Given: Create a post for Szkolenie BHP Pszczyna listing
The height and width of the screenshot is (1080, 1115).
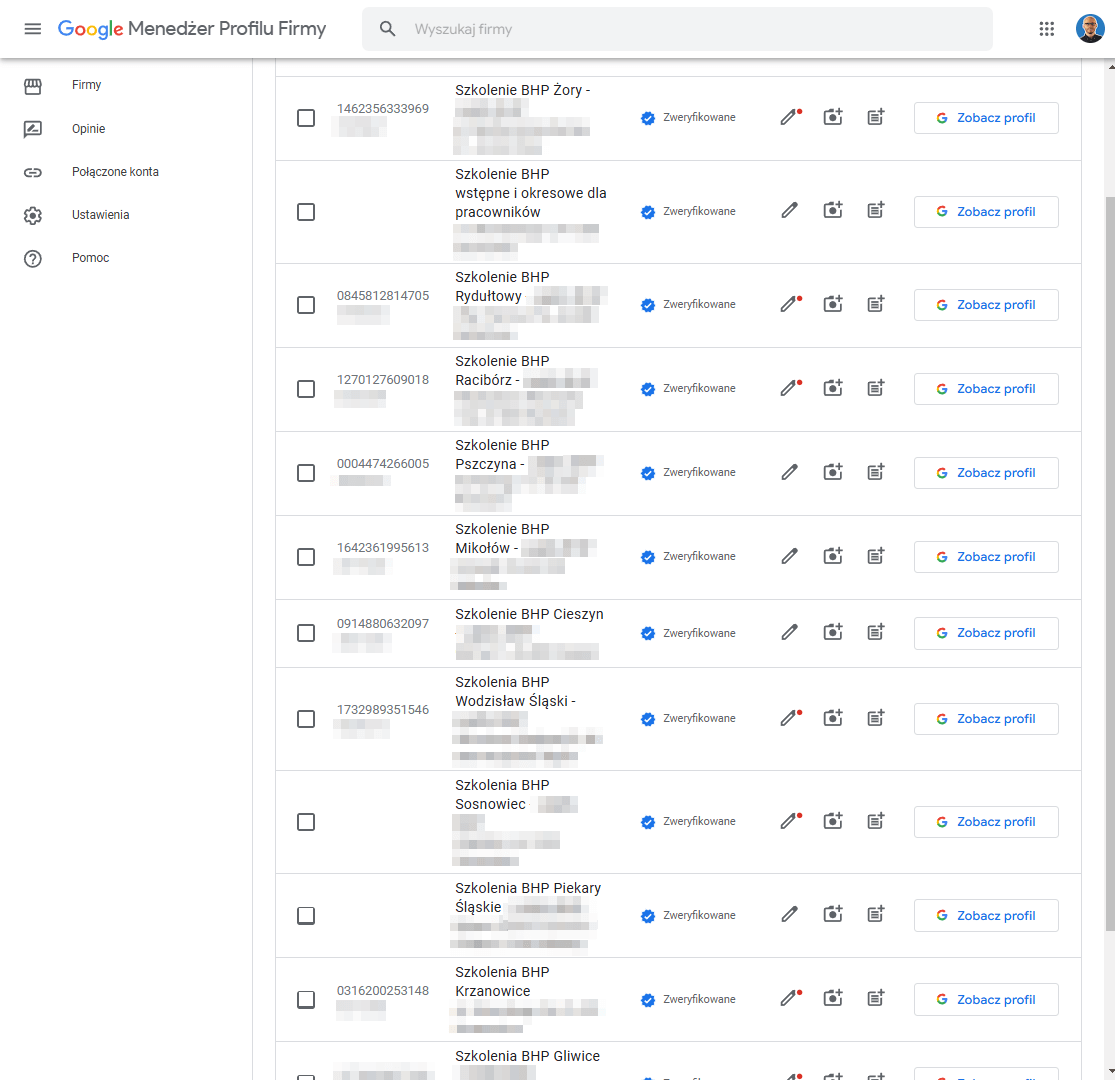Looking at the screenshot, I should click(875, 471).
